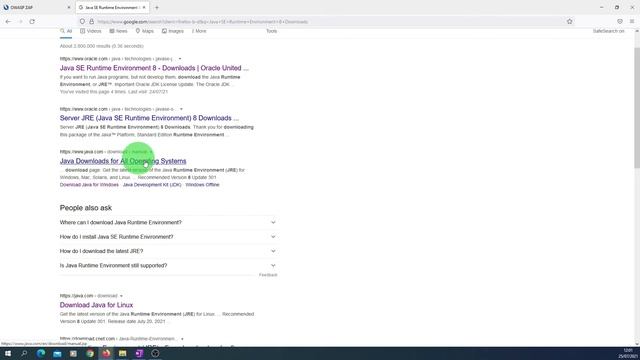Open Server JRE 8 Downloads result
The image size is (640, 360).
(149, 118)
